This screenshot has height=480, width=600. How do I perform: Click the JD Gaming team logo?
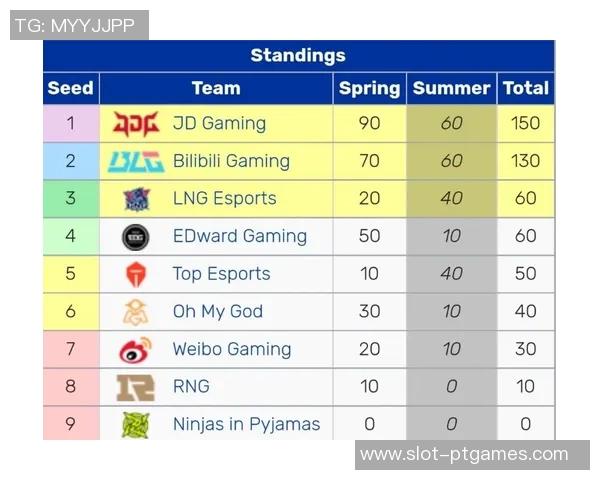[x=135, y=124]
